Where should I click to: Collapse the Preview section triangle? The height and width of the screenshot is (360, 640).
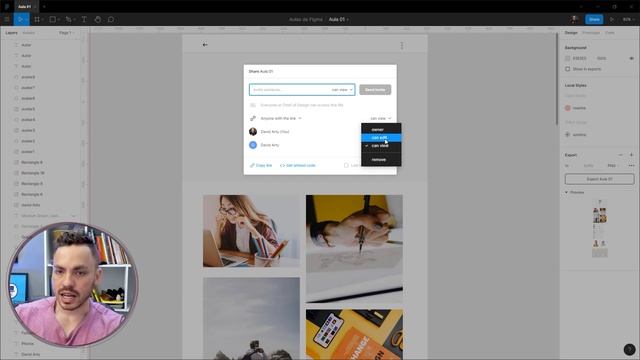coord(566,192)
